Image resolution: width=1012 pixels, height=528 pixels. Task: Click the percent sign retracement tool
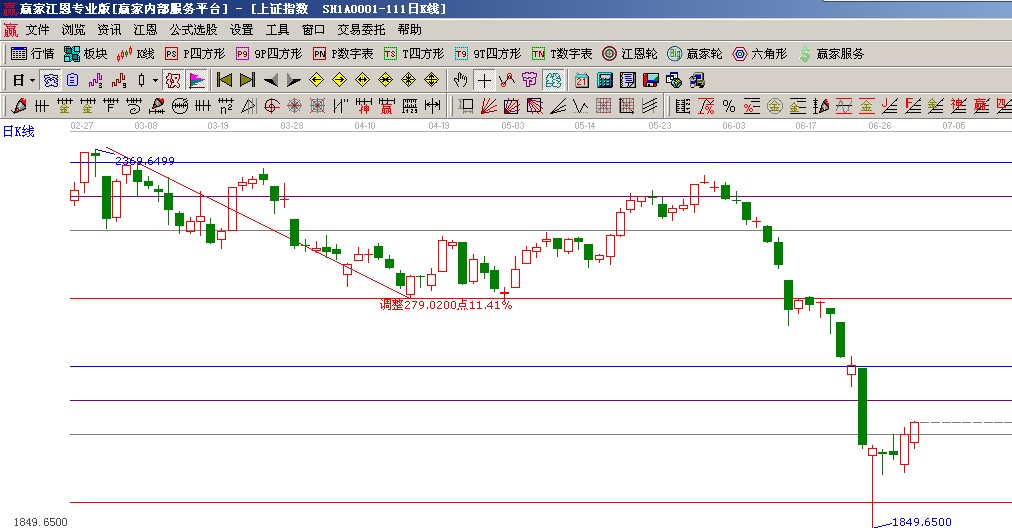[728, 105]
